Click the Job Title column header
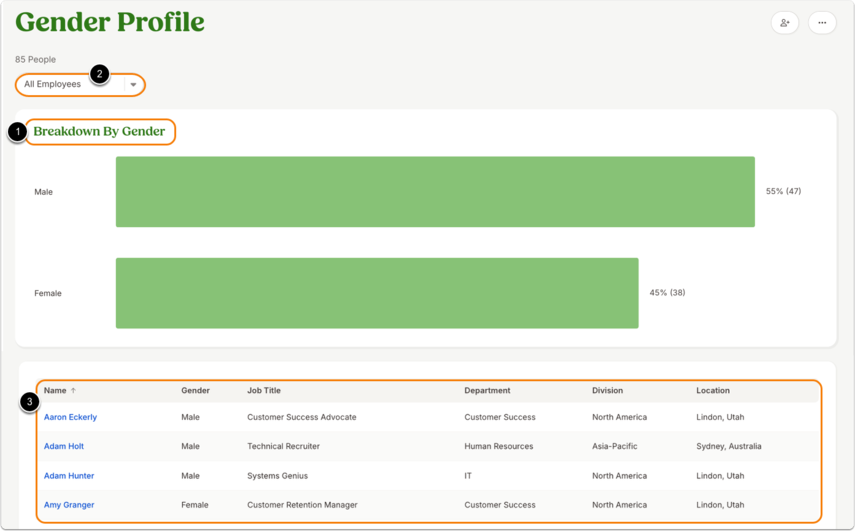Image resolution: width=855 pixels, height=531 pixels. tap(264, 390)
